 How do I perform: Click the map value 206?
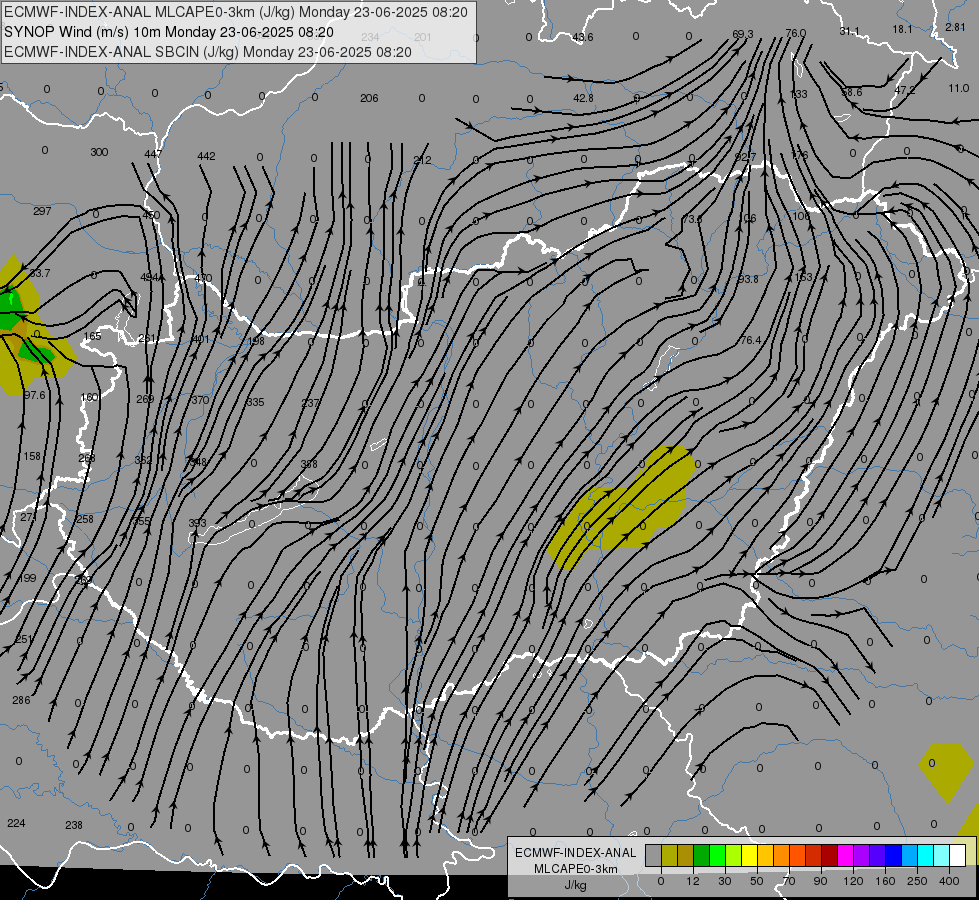click(369, 98)
